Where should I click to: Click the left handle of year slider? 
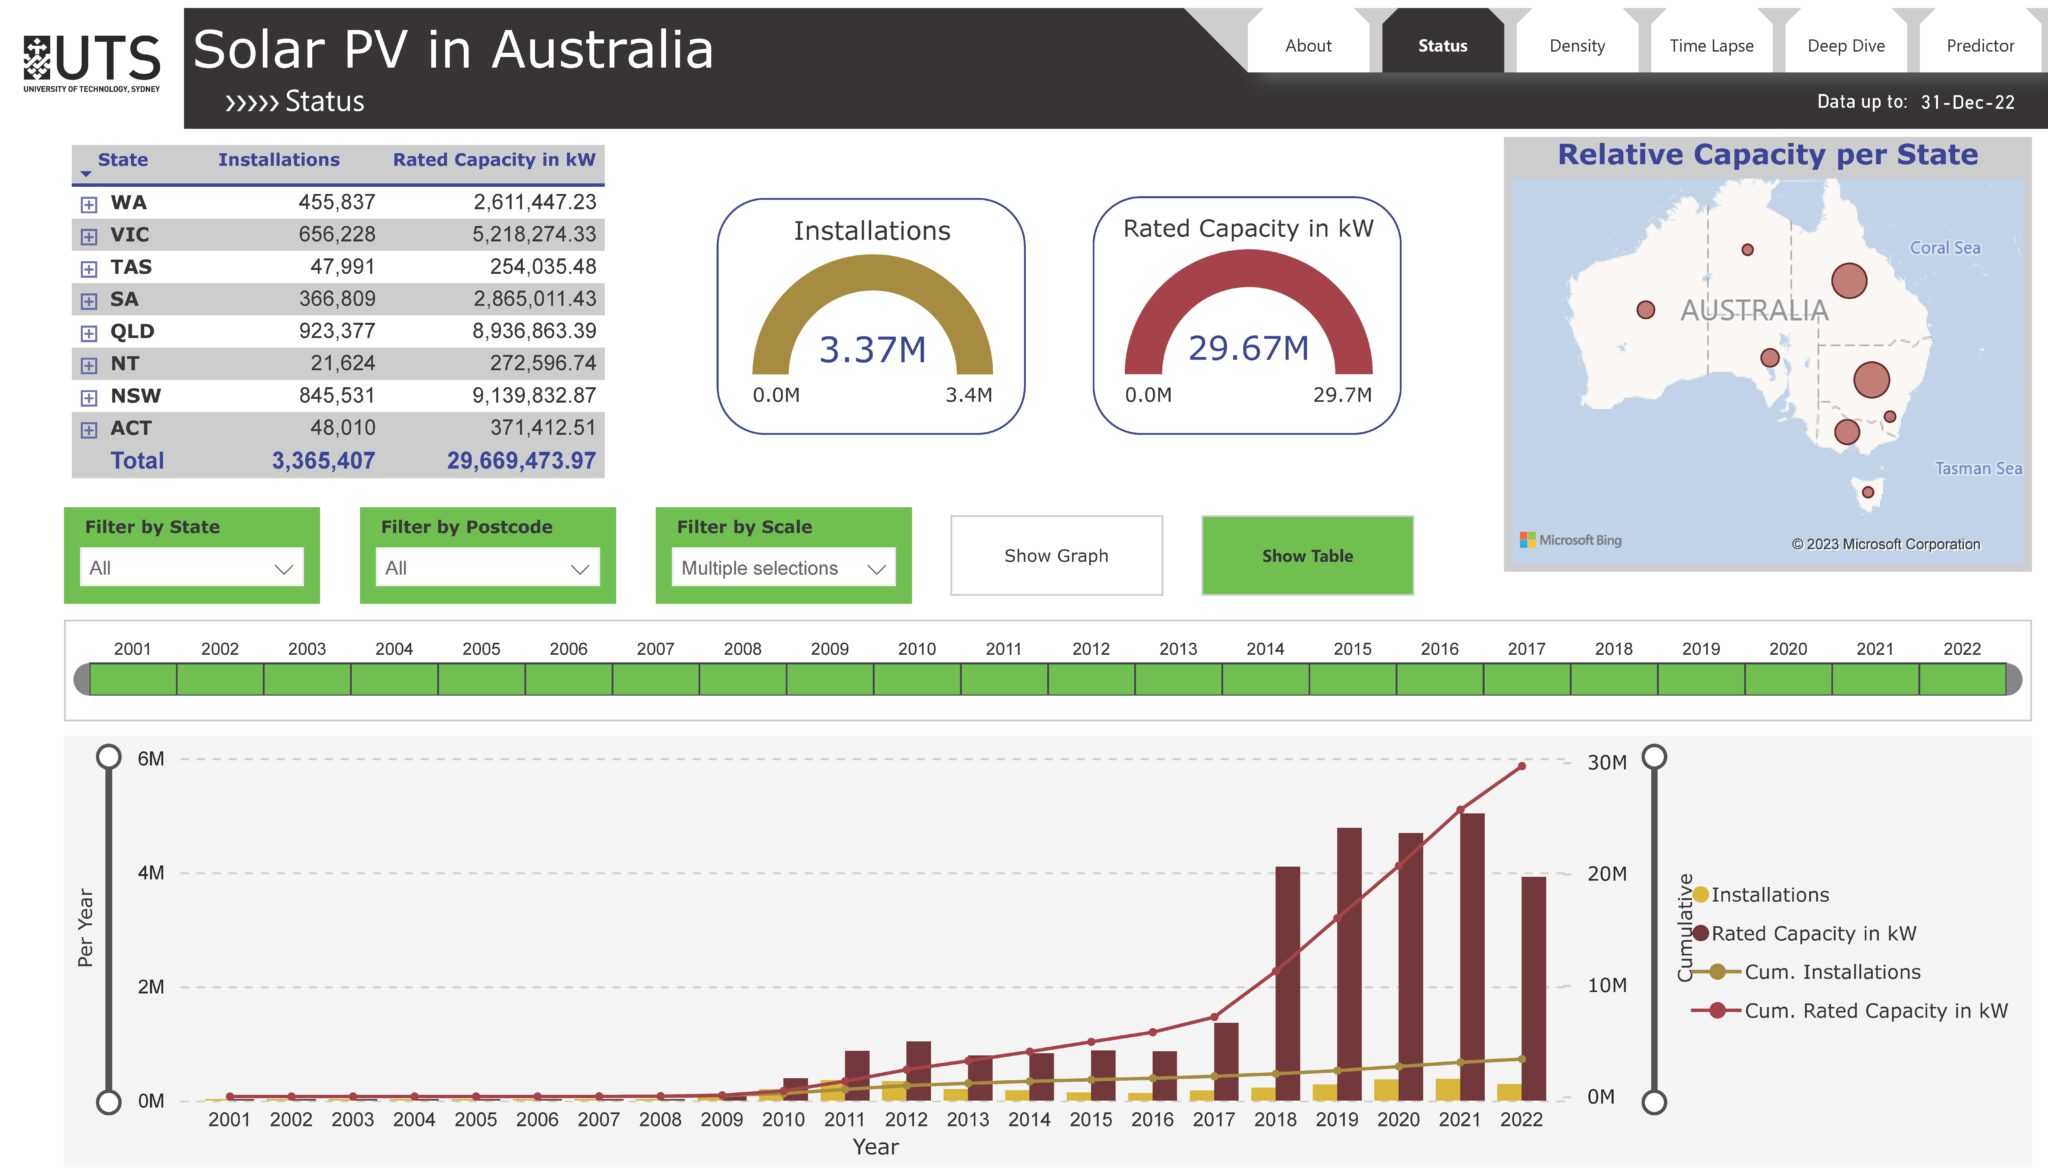82,679
